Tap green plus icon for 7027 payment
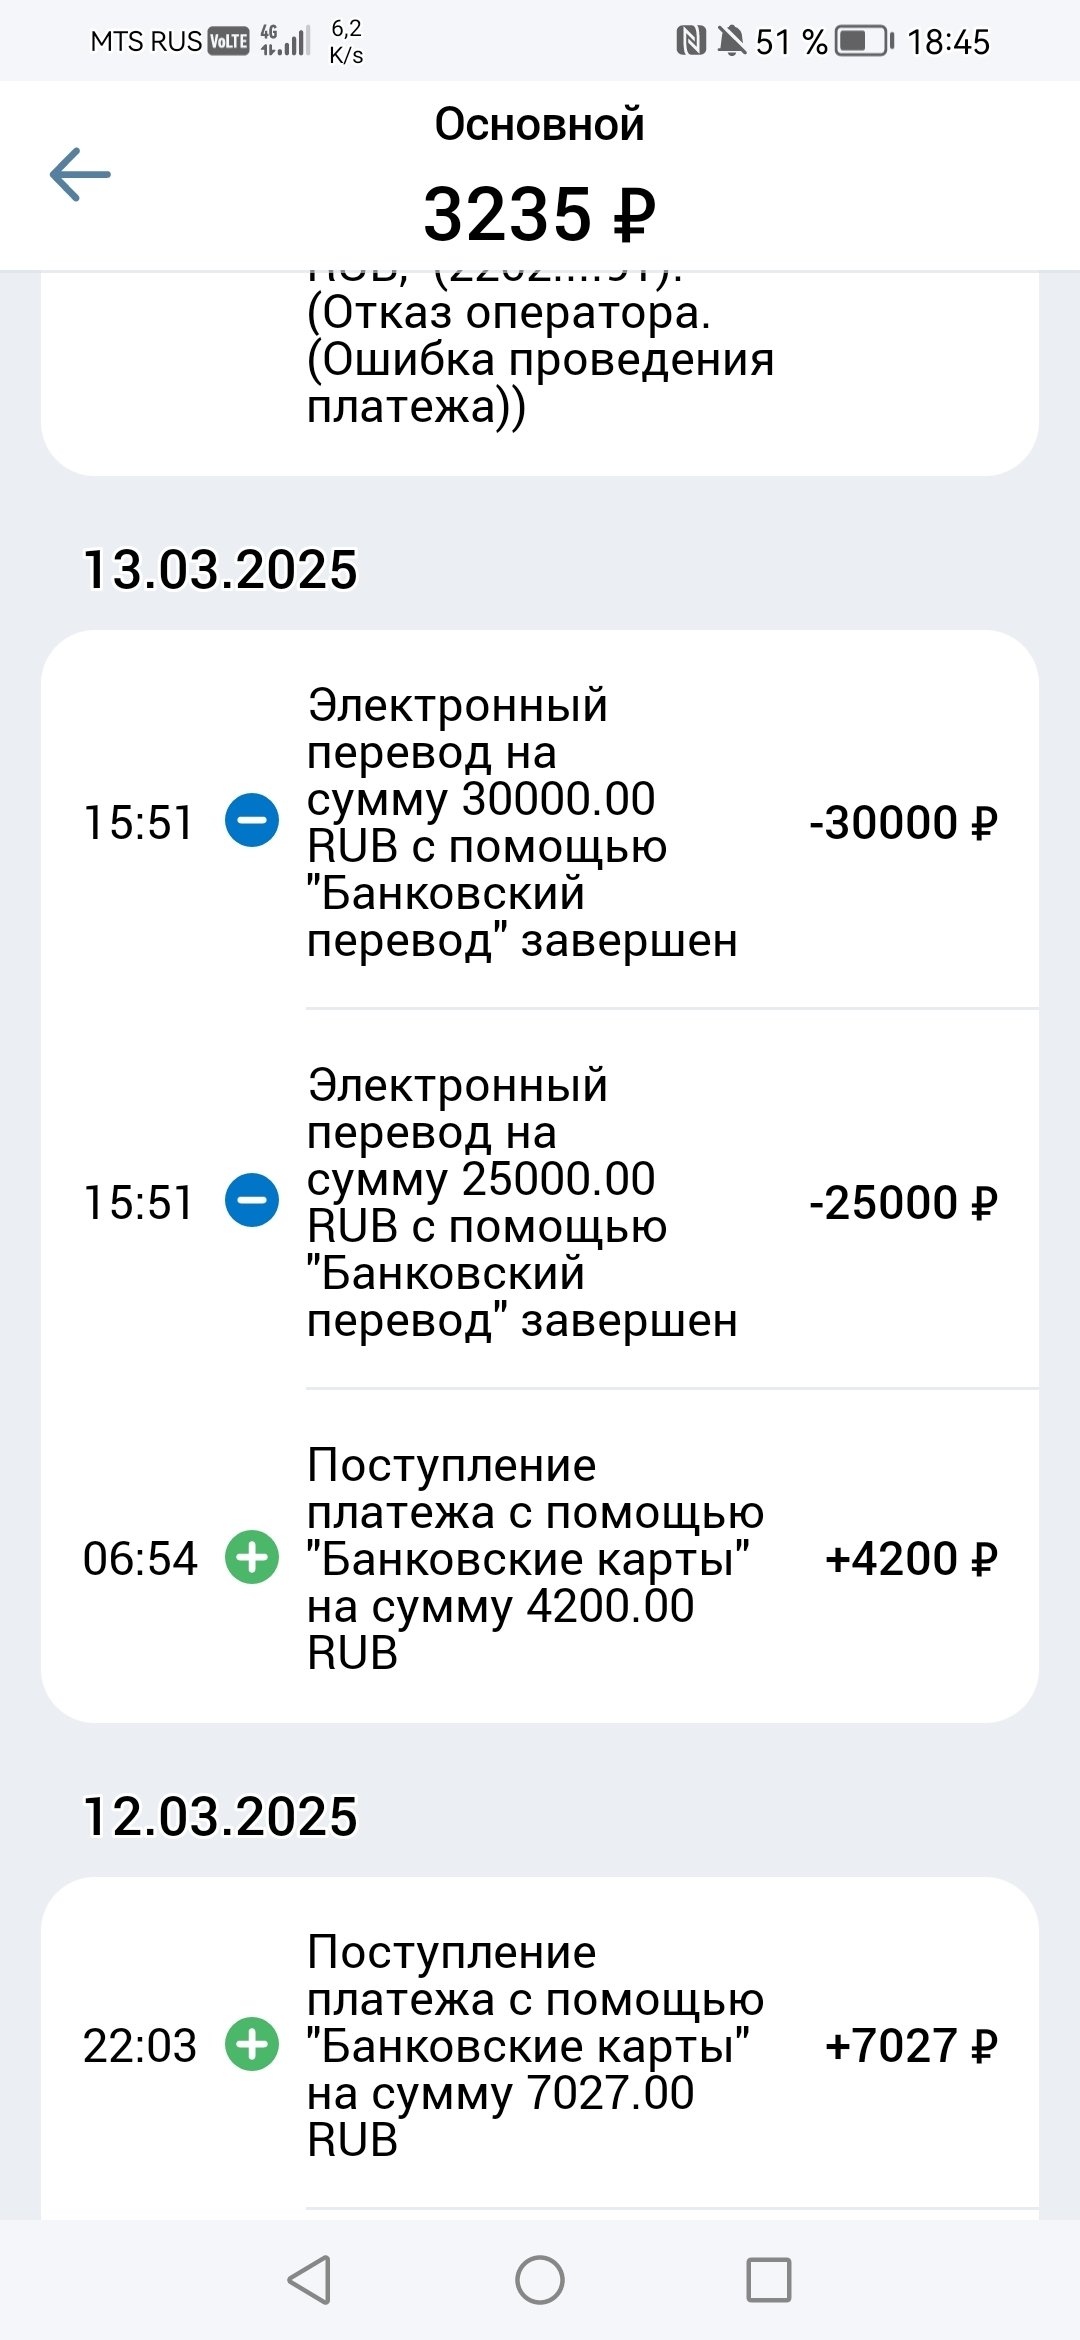 coord(252,2045)
